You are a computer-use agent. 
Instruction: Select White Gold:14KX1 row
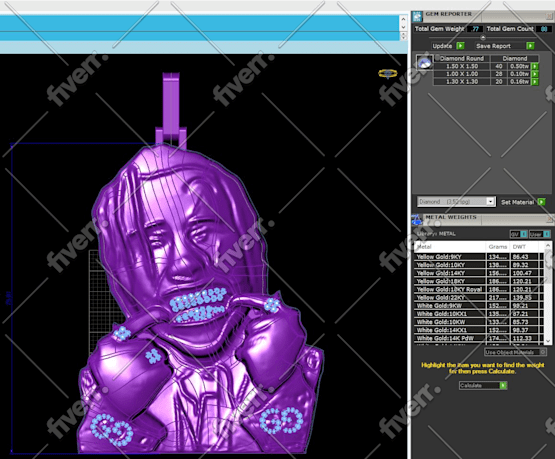tap(479, 330)
